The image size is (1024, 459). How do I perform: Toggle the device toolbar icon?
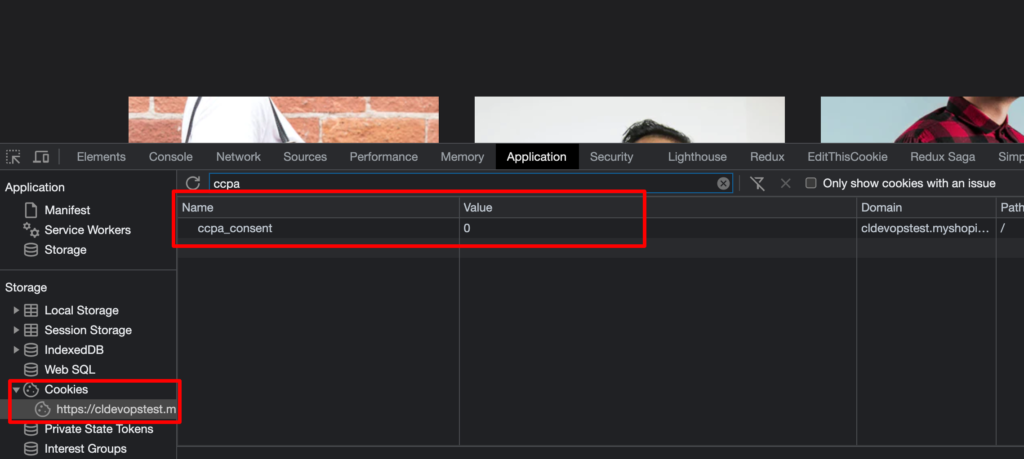click(41, 157)
